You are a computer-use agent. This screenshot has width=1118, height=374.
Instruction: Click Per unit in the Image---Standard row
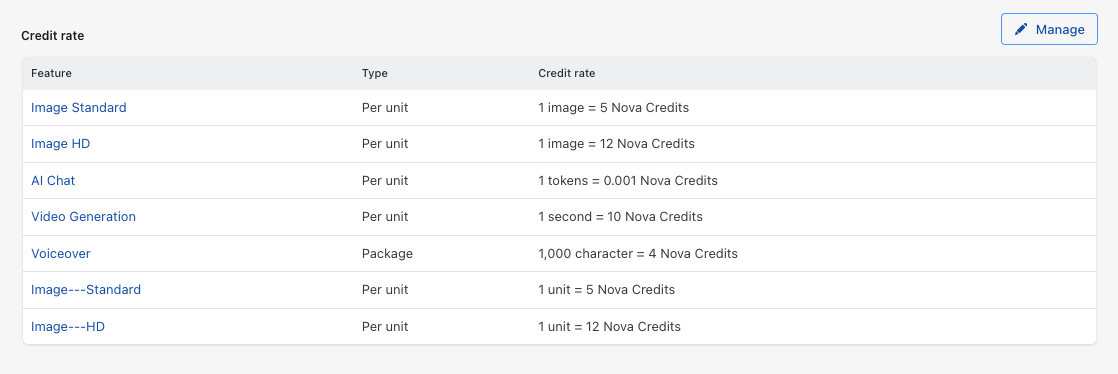coord(385,290)
